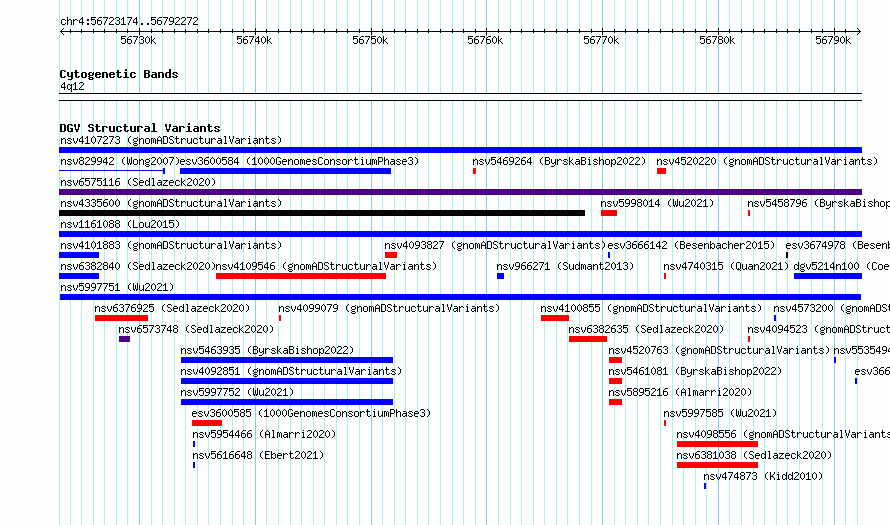890x525 pixels.
Task: Click the Cytogenetic Bands track title
Action: (119, 74)
